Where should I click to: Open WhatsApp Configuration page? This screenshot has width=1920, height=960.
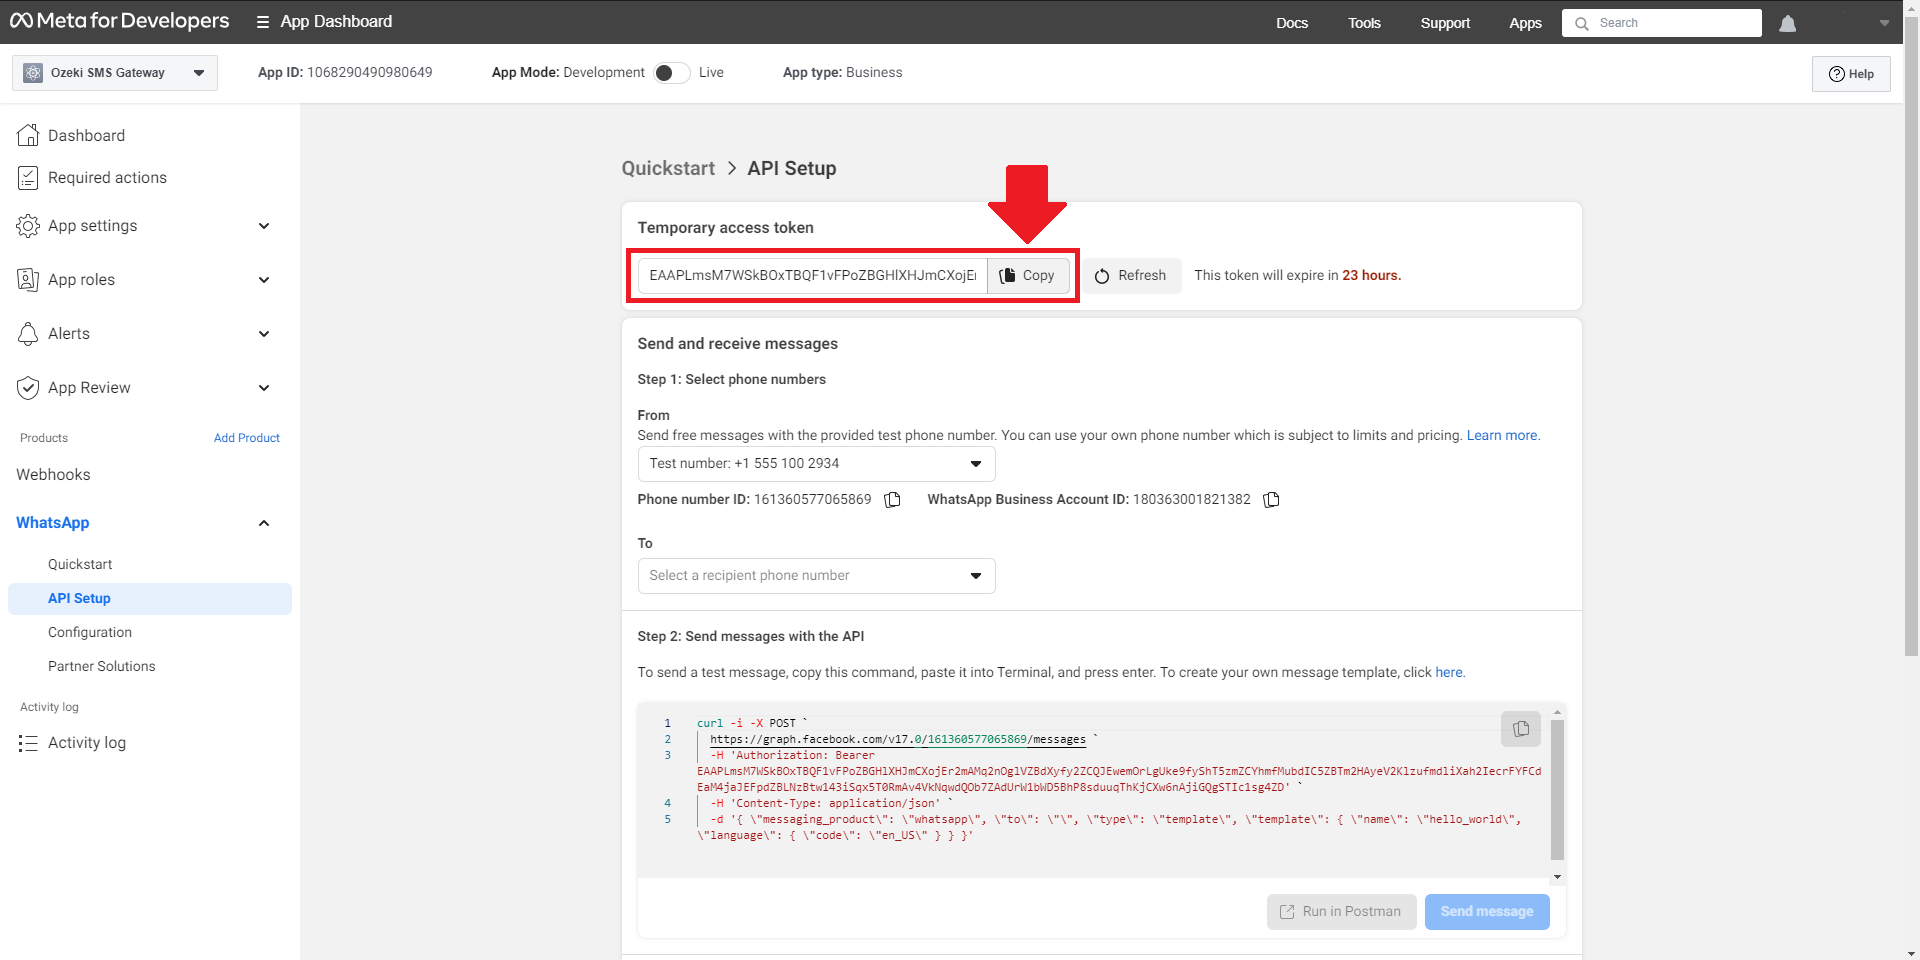pos(90,632)
